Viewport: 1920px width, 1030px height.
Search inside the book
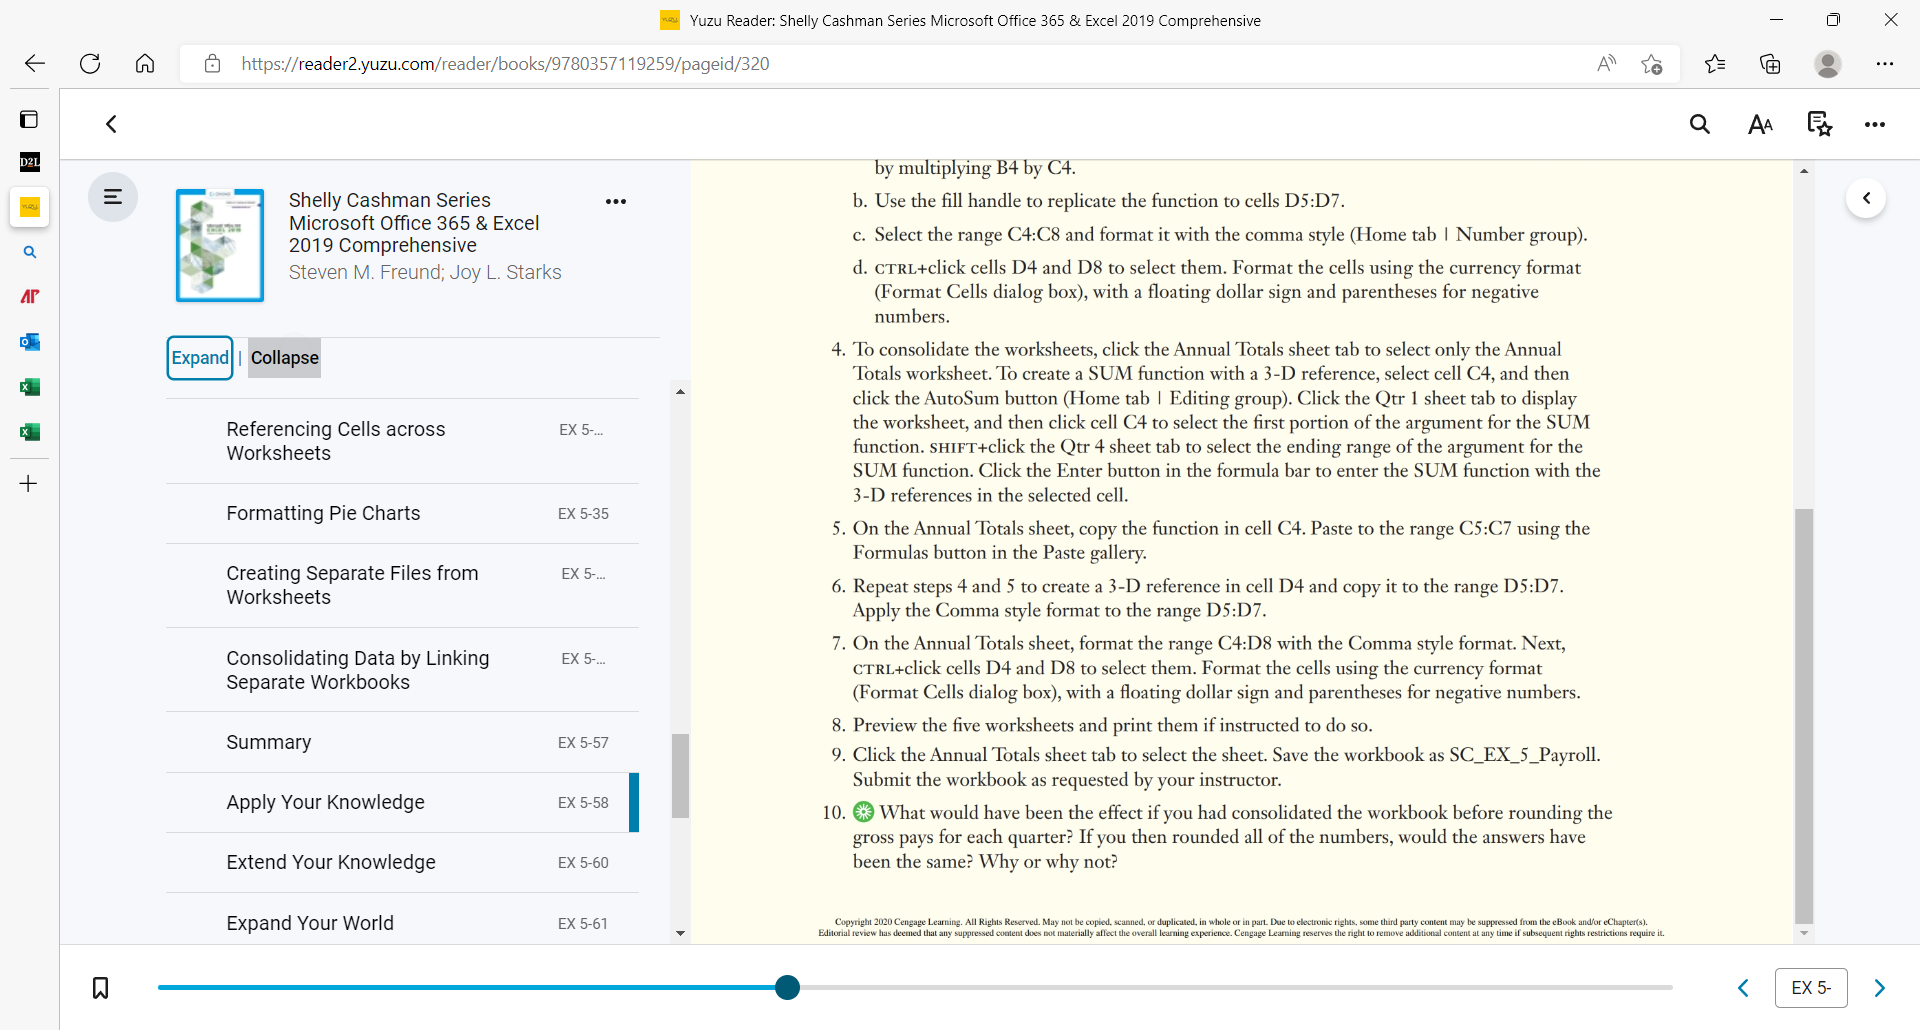coord(1700,124)
